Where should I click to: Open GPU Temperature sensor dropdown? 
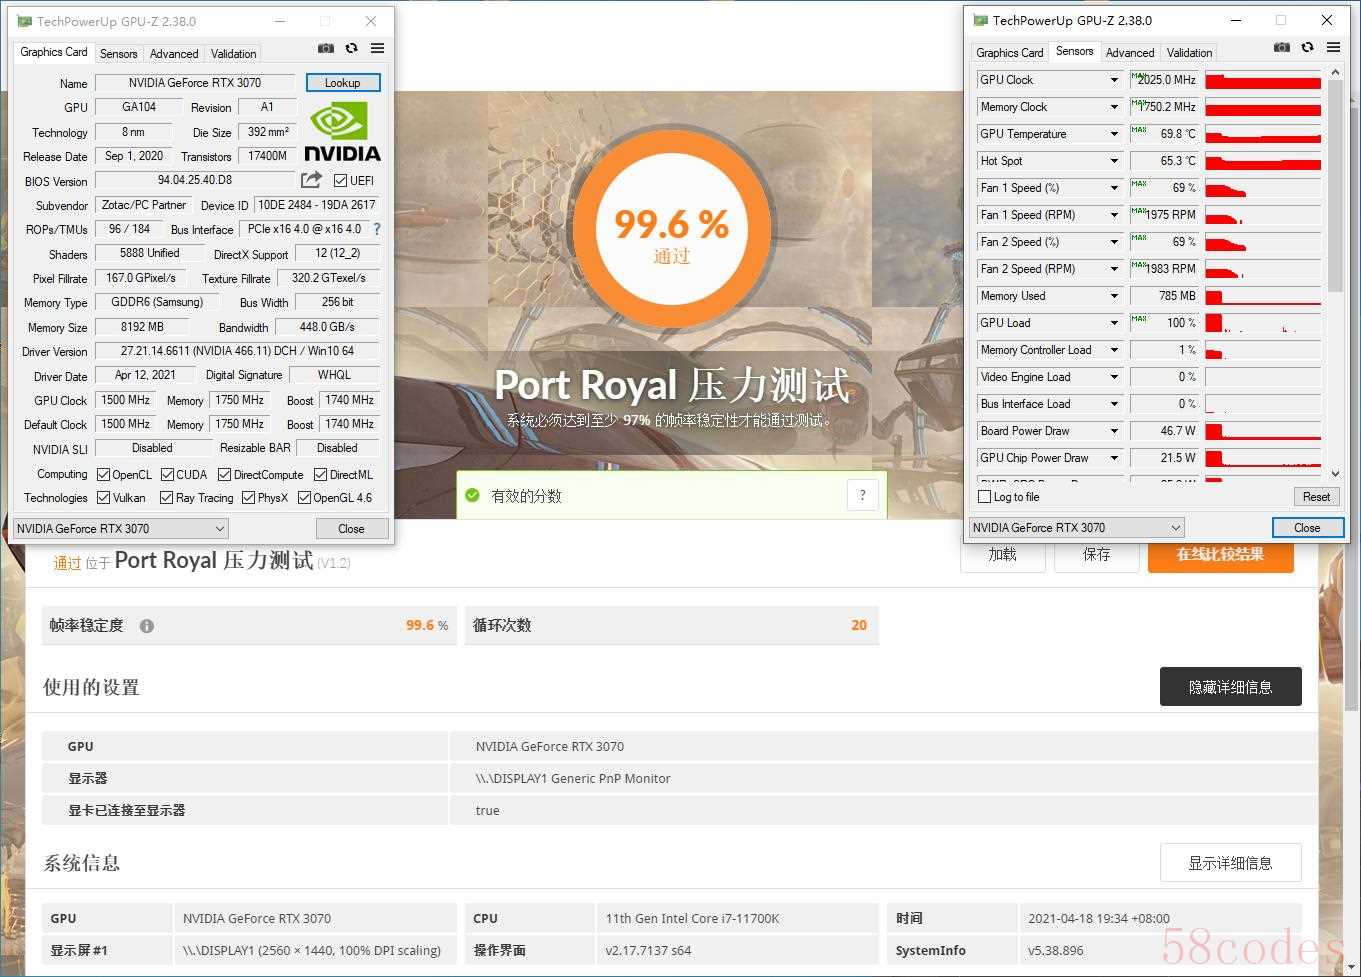click(x=1114, y=134)
